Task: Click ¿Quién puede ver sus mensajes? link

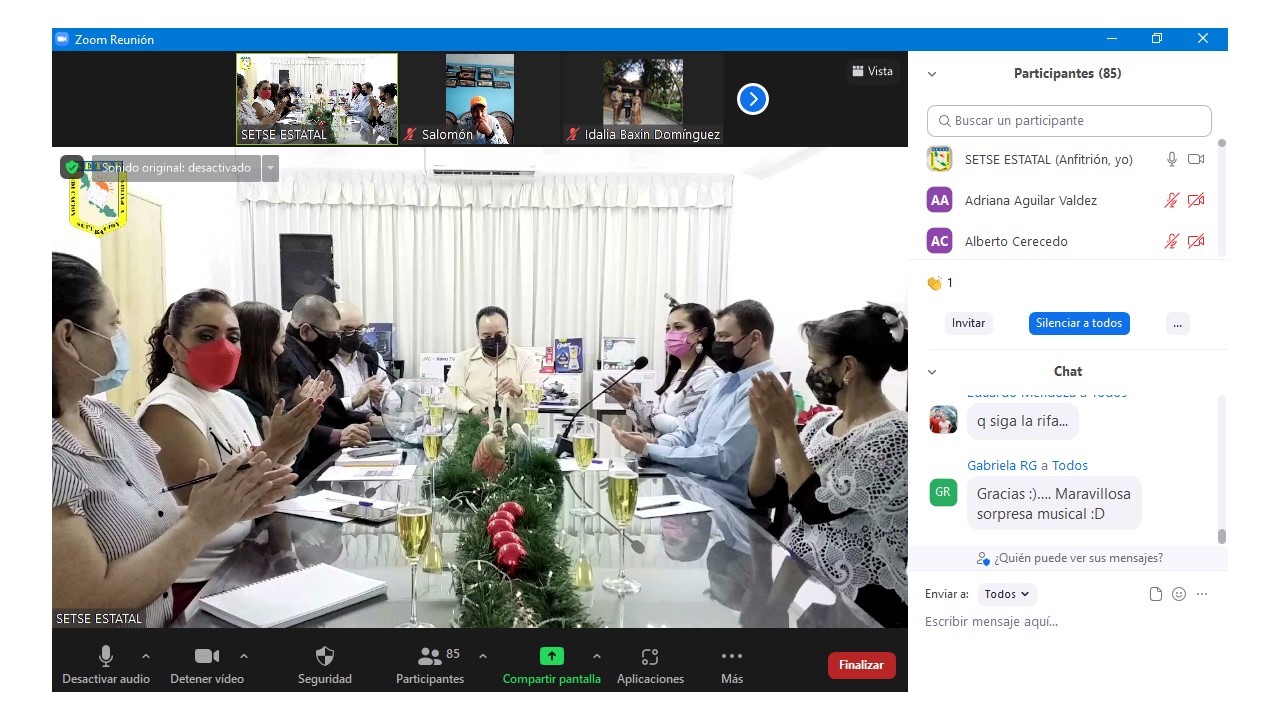Action: (x=1070, y=558)
